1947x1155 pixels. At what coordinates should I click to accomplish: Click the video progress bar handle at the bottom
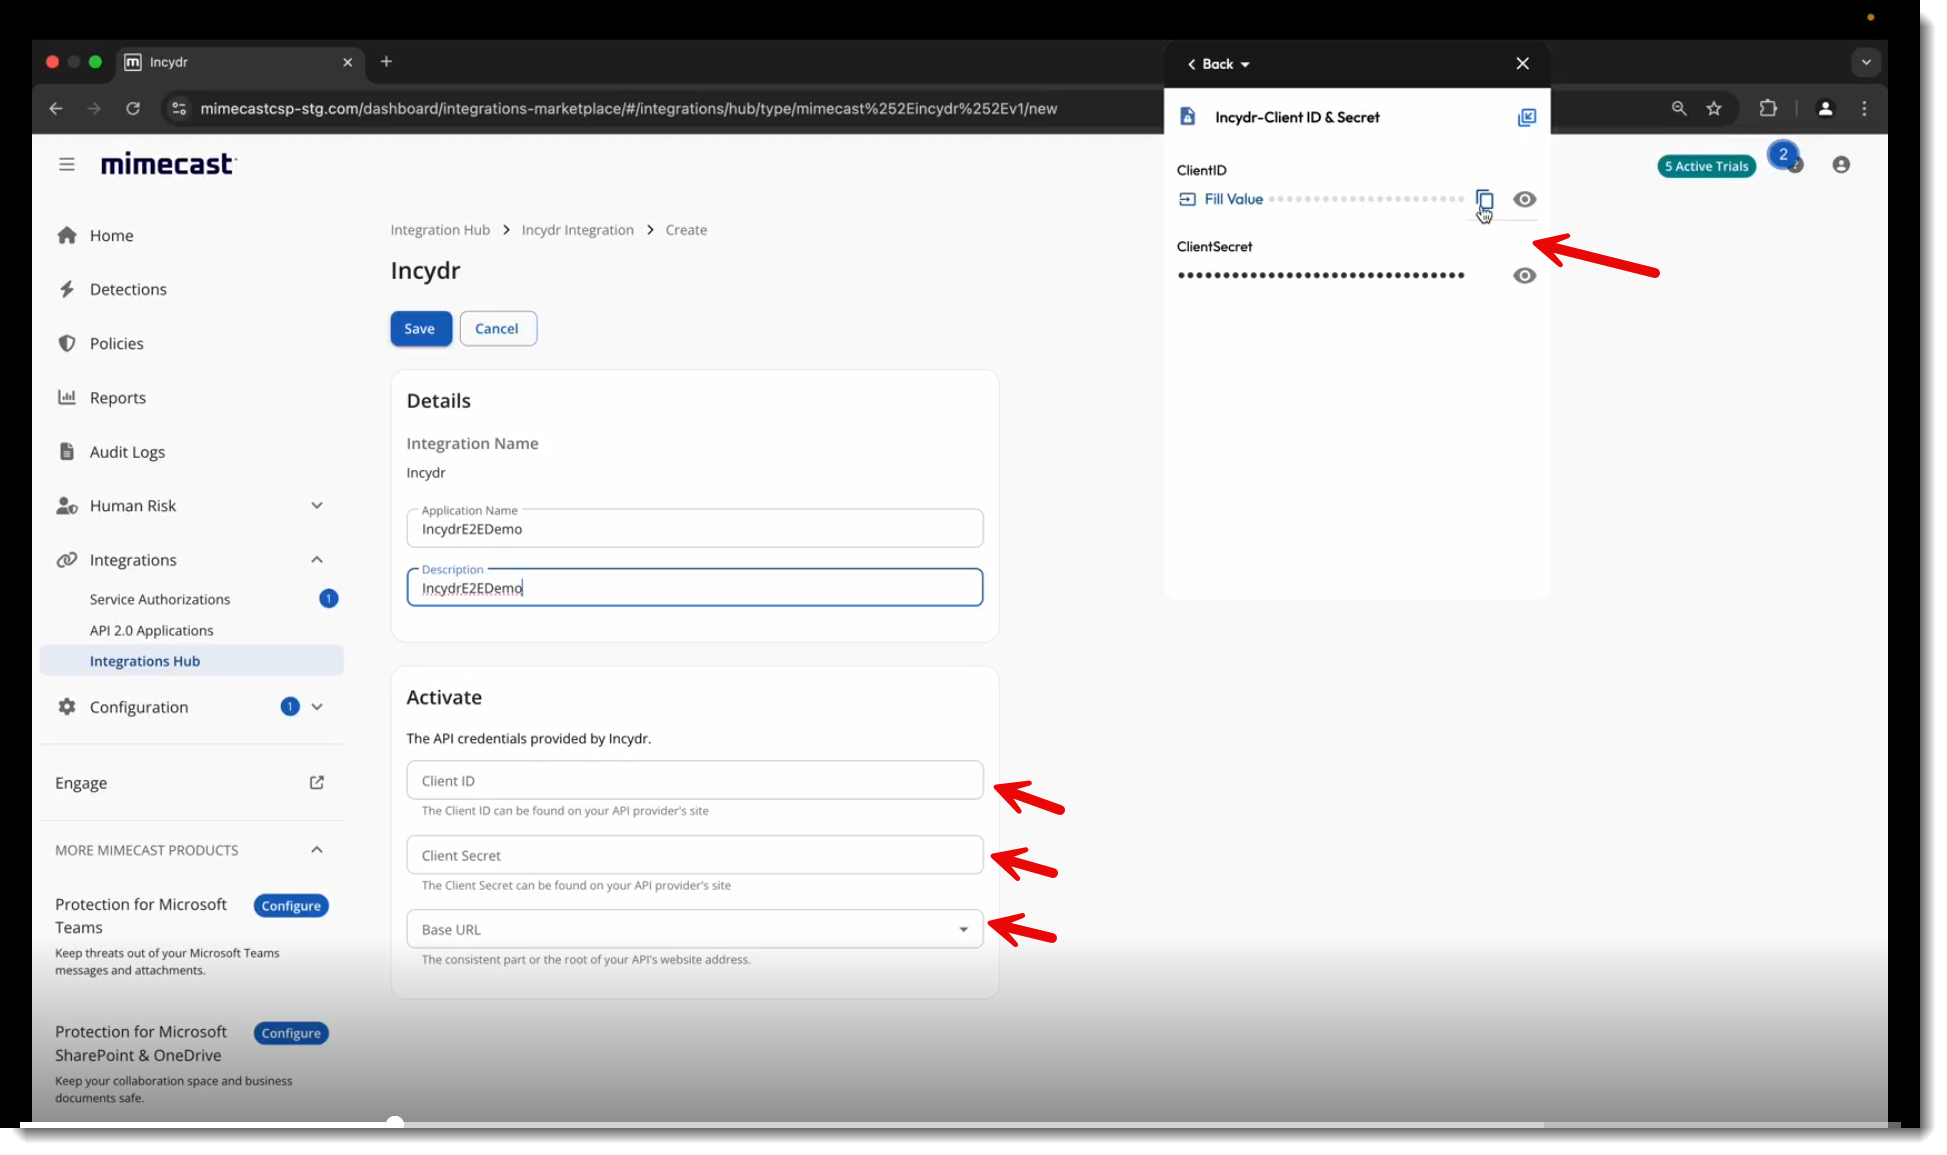click(395, 1123)
